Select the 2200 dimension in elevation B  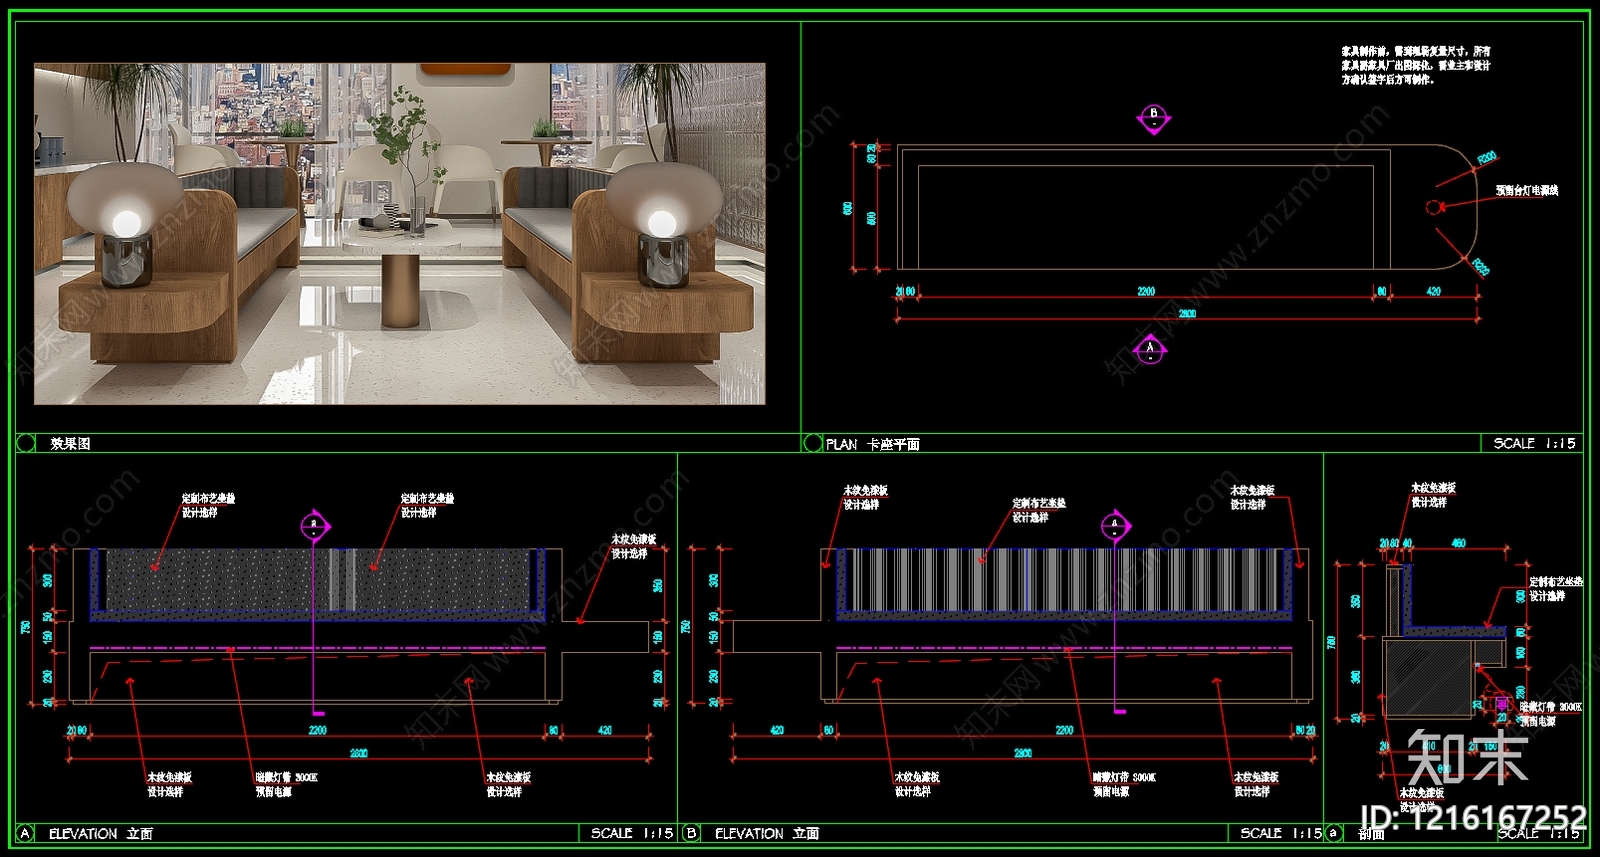click(1064, 730)
